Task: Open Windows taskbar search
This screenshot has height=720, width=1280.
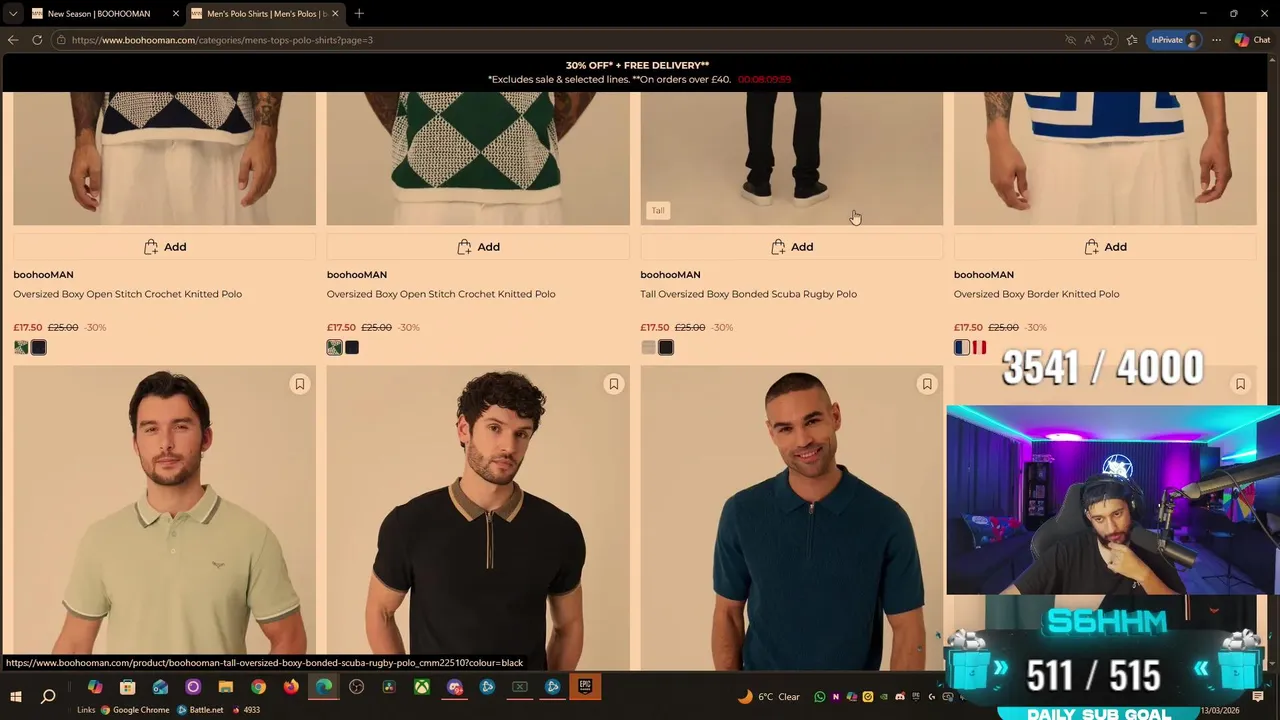Action: click(48, 696)
